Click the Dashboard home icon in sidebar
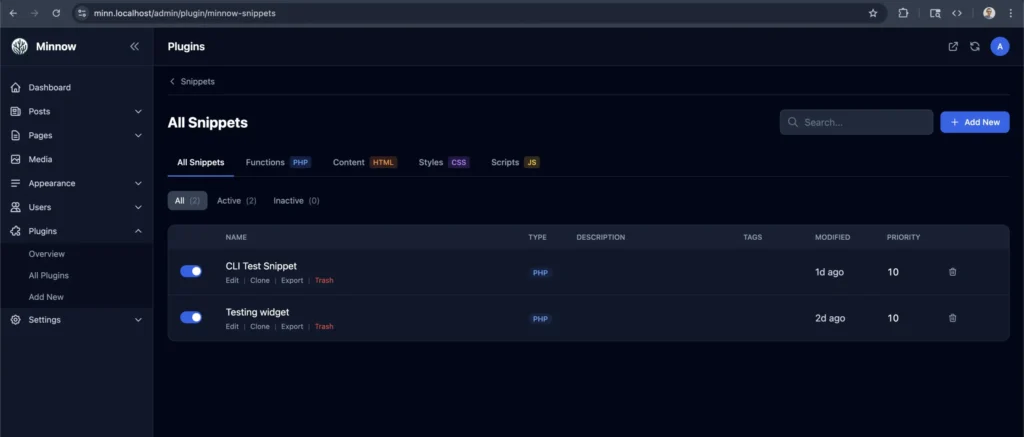The height and width of the screenshot is (437, 1024). pyautogui.click(x=16, y=88)
